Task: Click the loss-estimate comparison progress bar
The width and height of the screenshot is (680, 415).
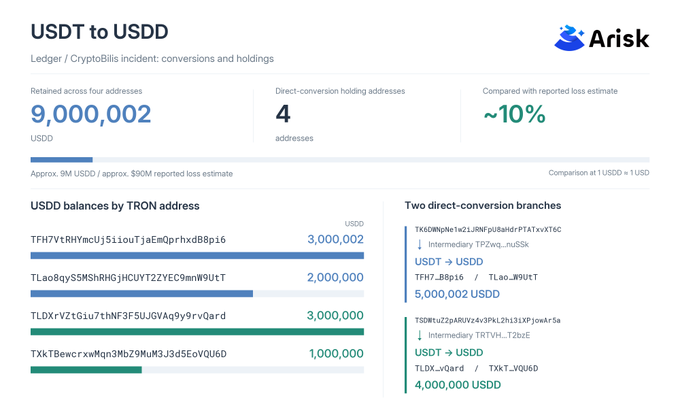Action: [340, 160]
